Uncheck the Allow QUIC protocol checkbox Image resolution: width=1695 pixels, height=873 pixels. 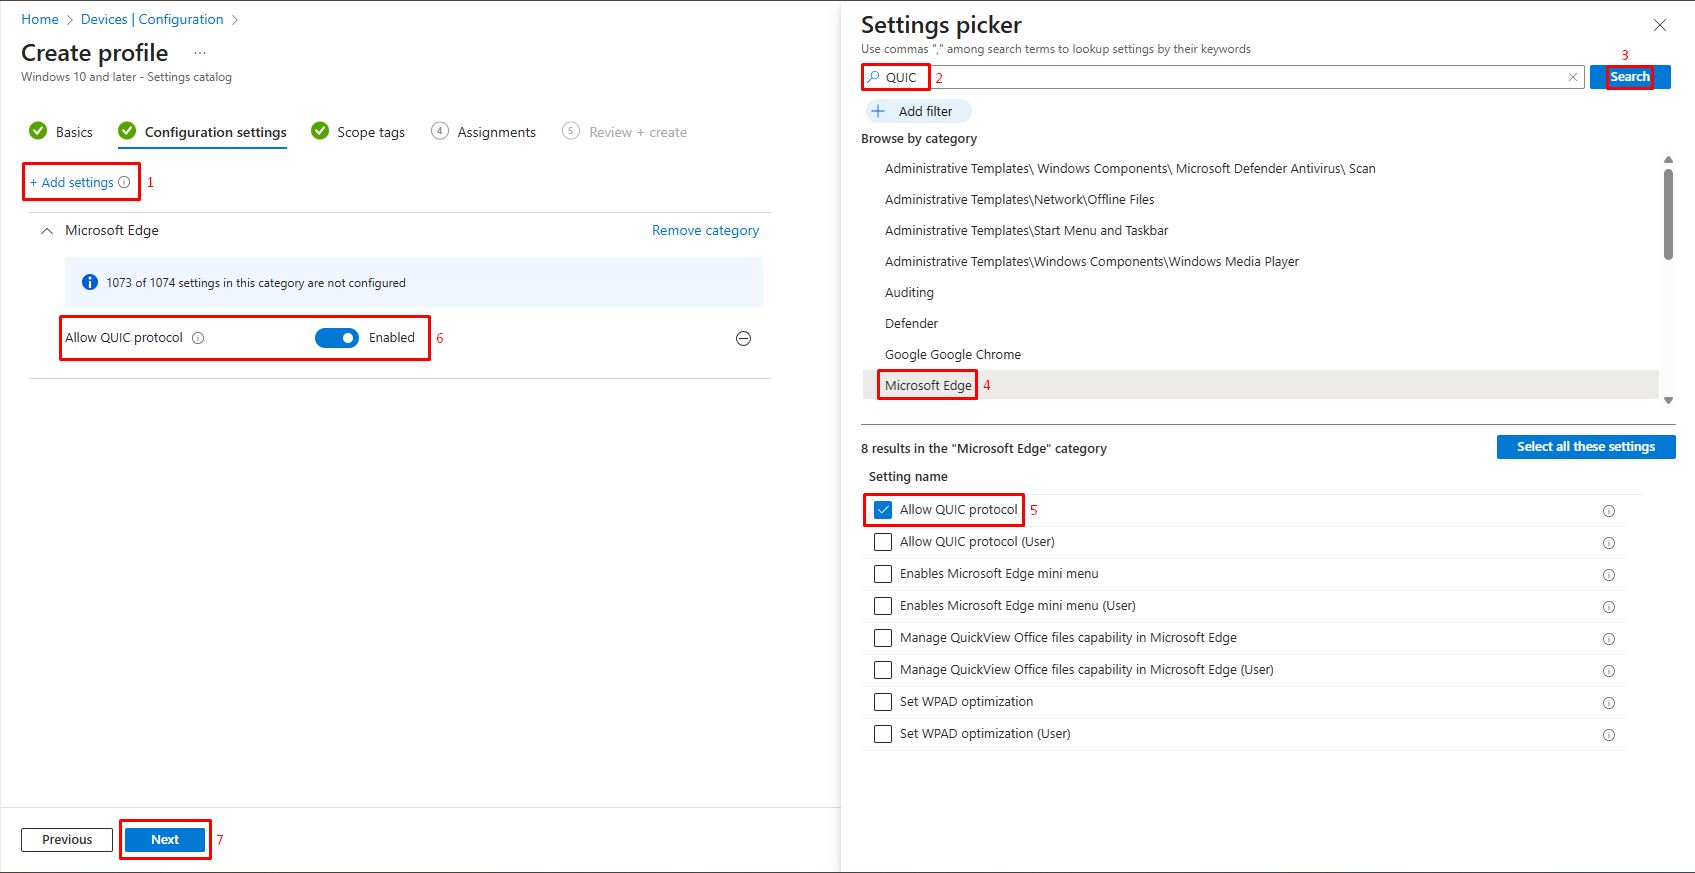click(883, 510)
